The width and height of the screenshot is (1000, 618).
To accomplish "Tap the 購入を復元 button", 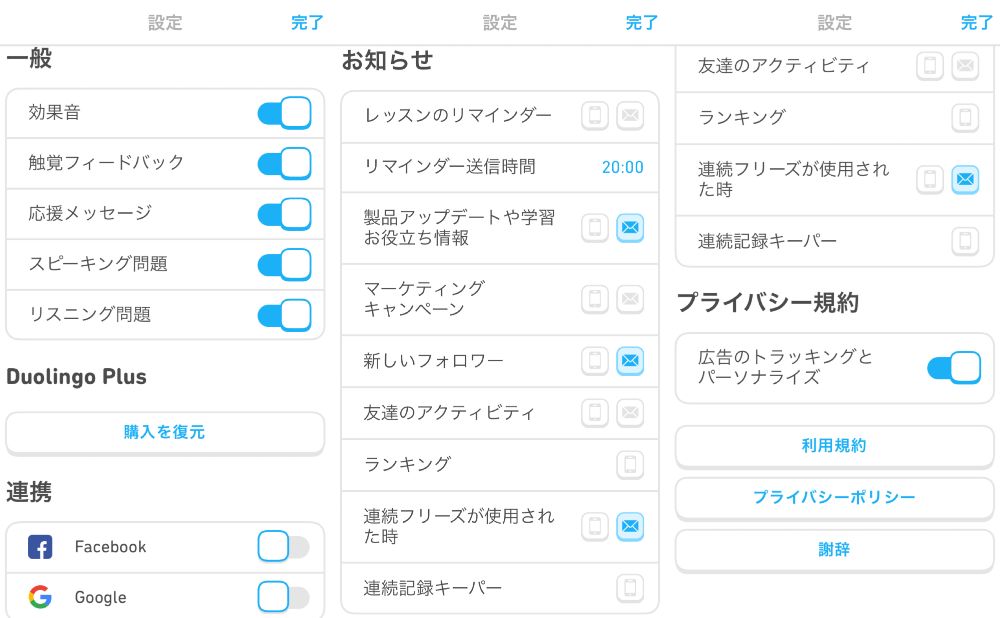I will coord(165,432).
